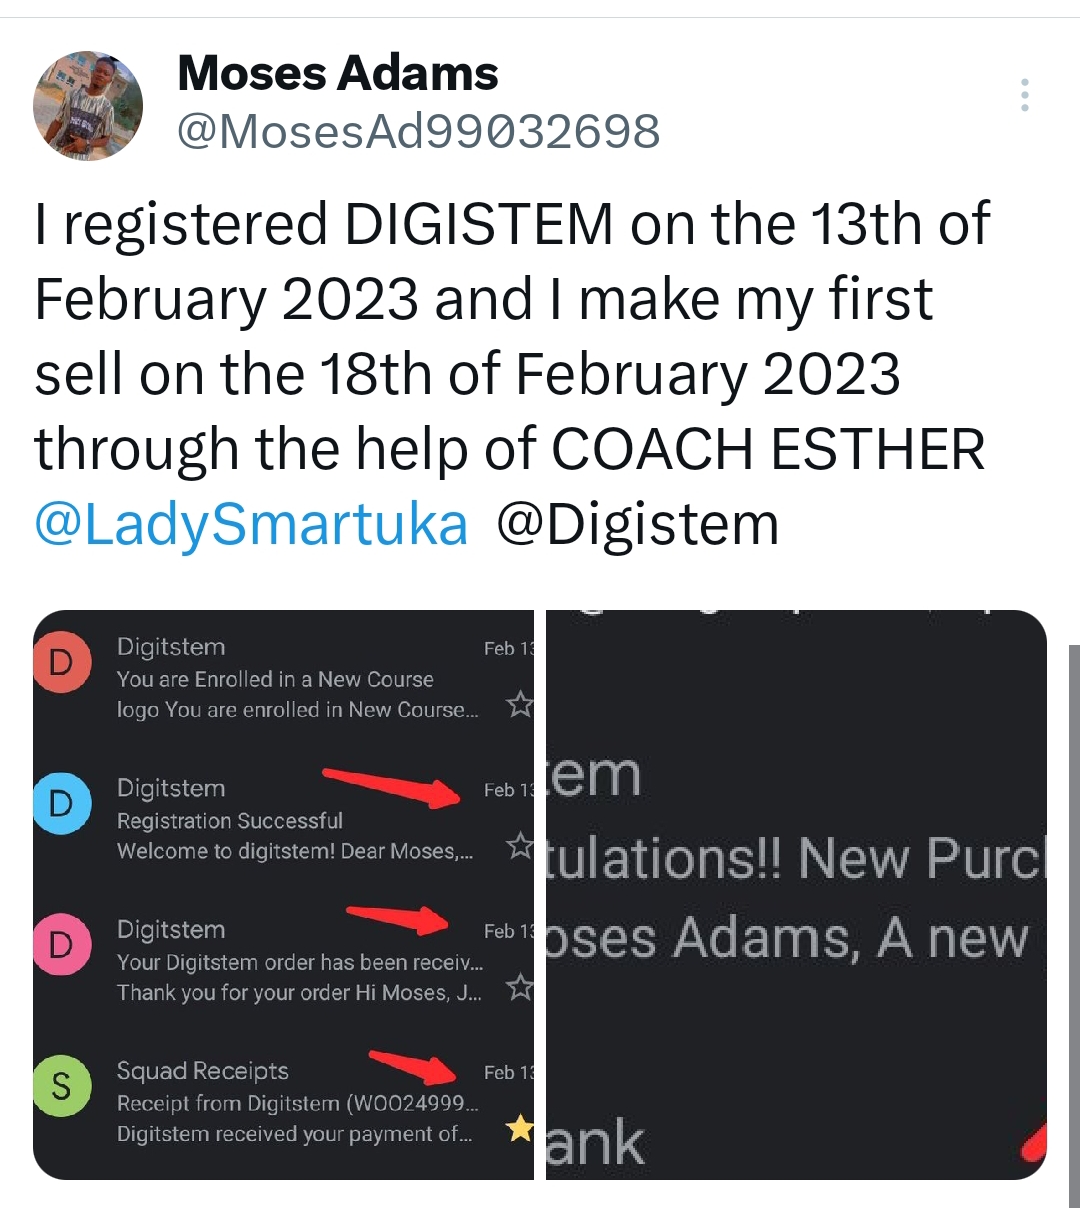
Task: Click Moses Adams' display name
Action: (337, 72)
